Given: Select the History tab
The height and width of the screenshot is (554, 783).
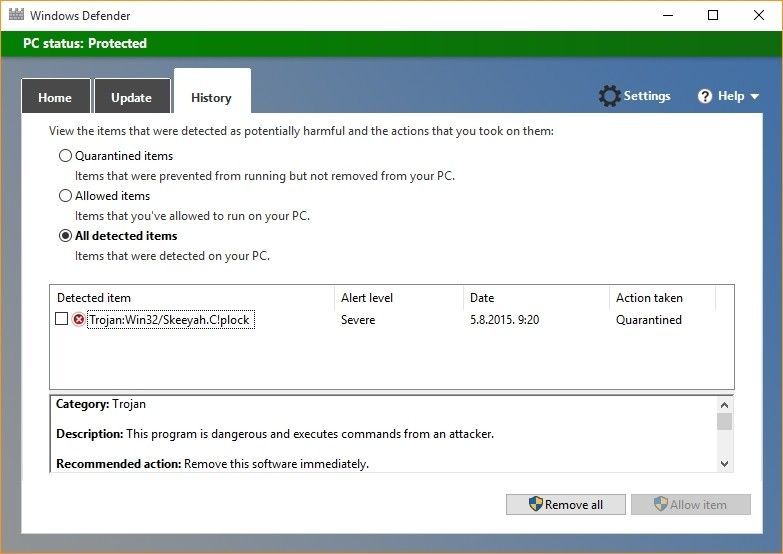Looking at the screenshot, I should [x=212, y=92].
